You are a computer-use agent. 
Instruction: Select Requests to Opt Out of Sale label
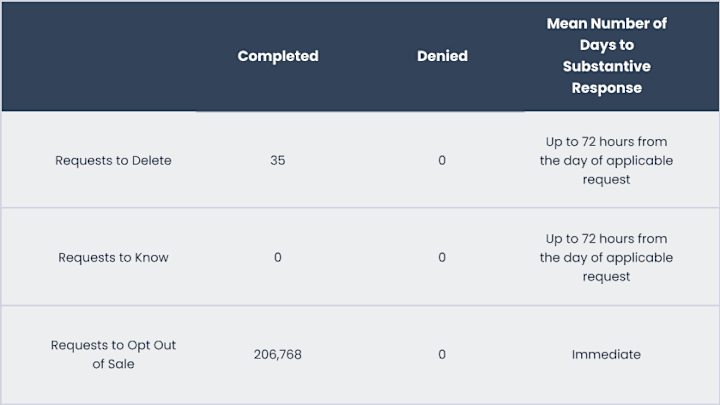coord(113,354)
